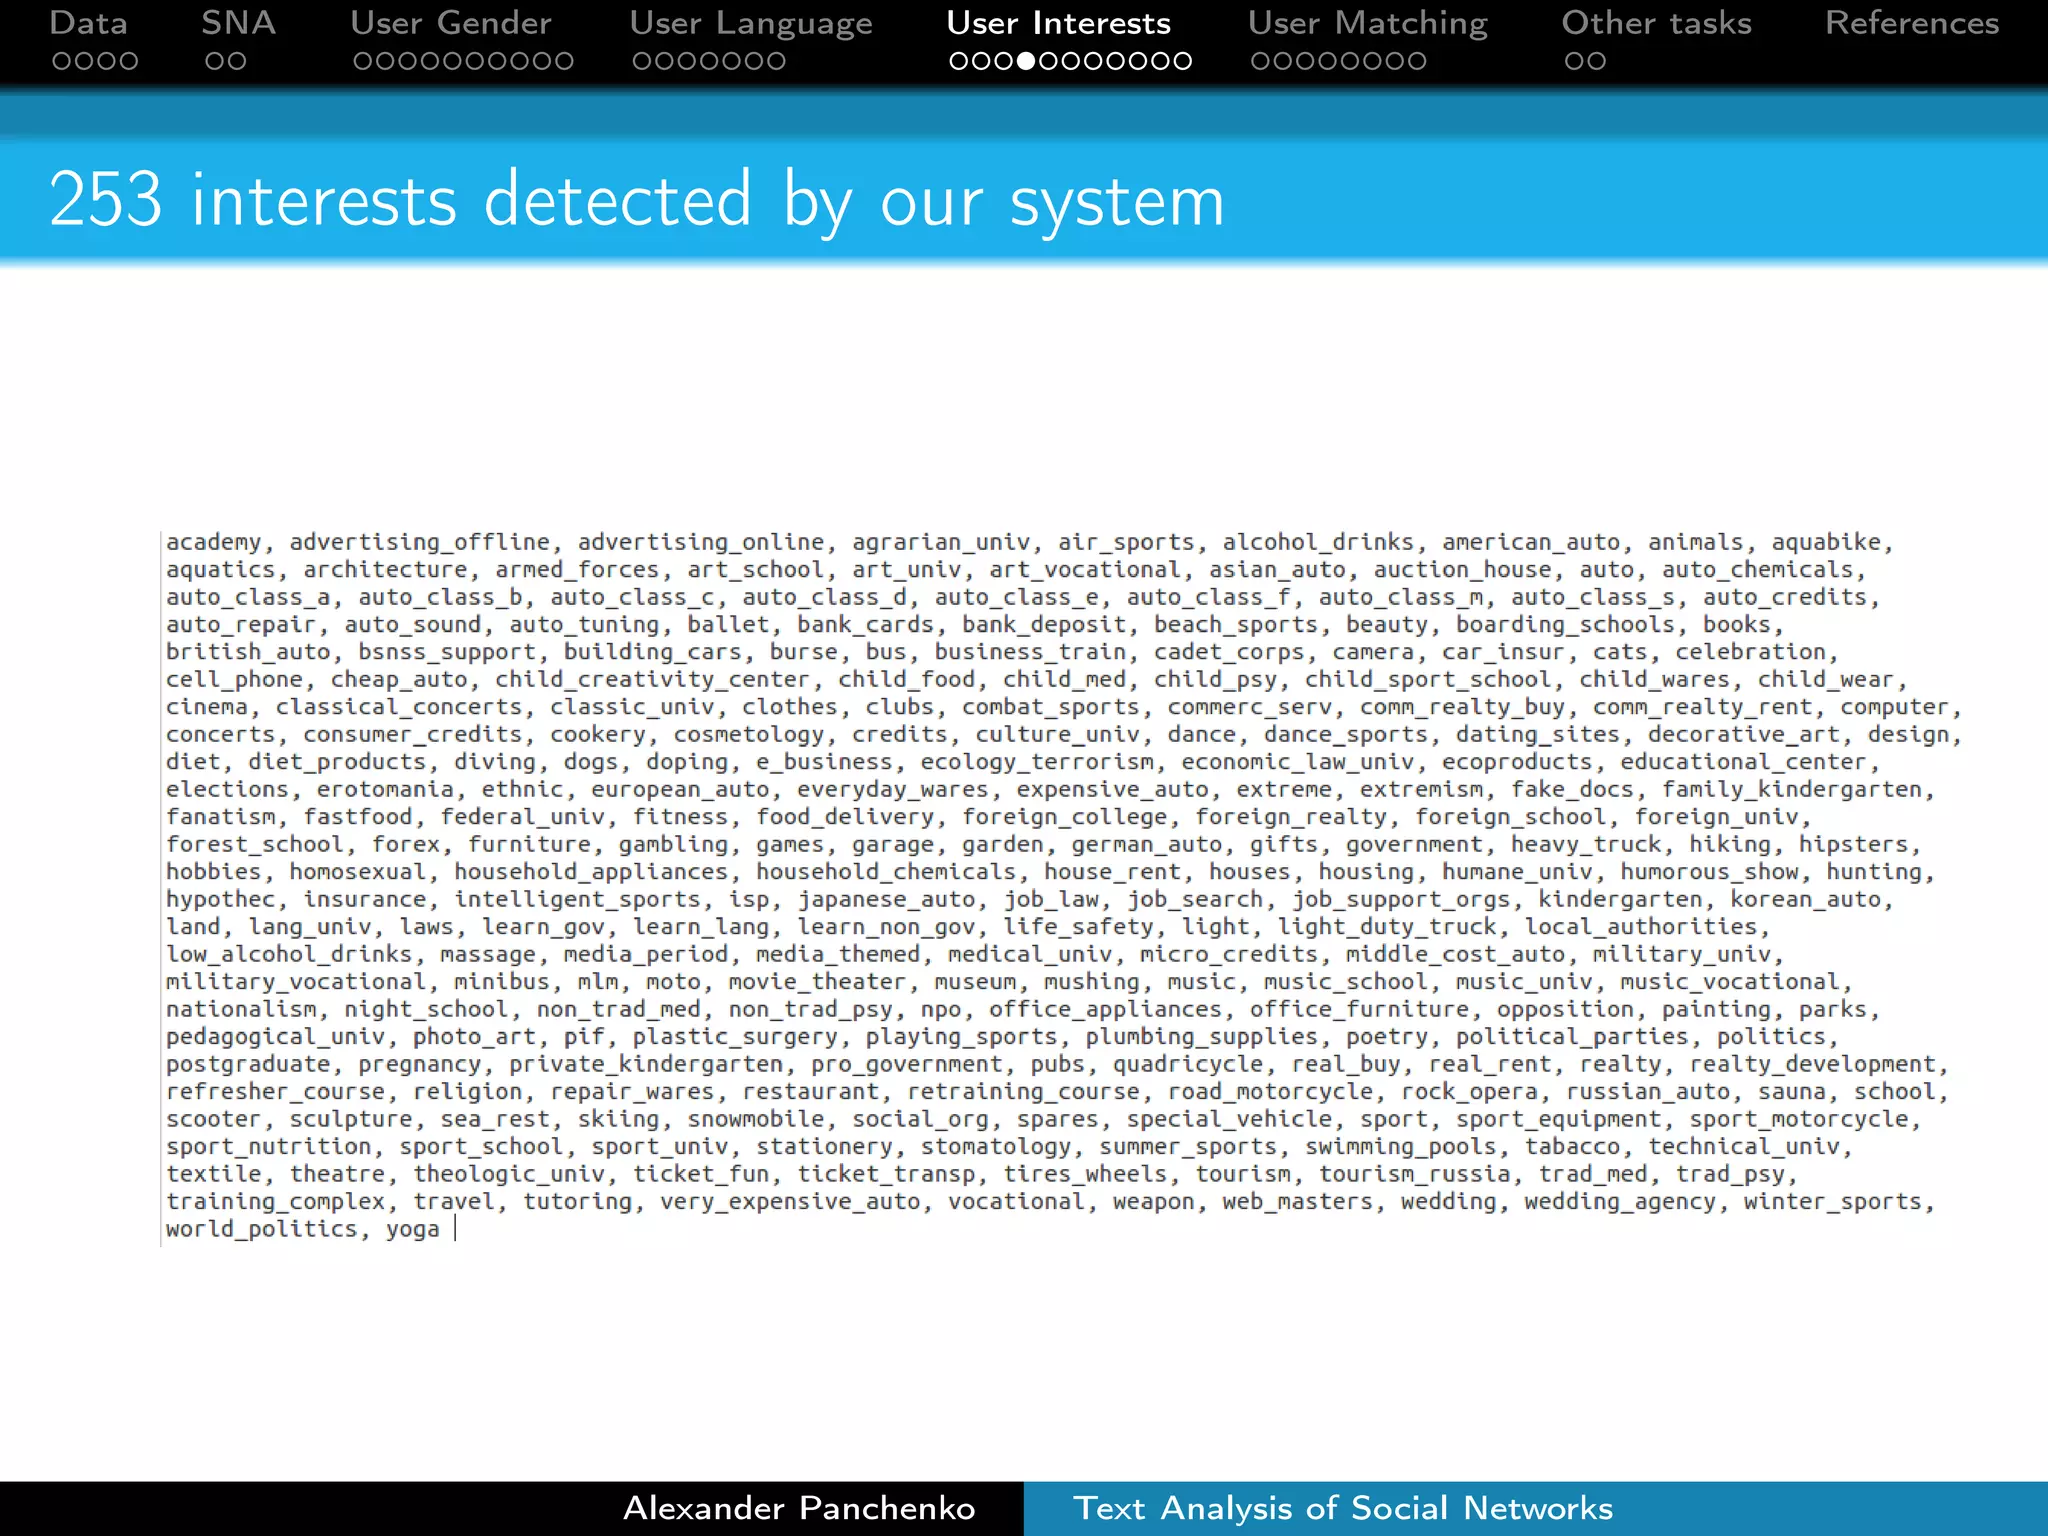This screenshot has width=2048, height=1536.
Task: Click the filled current-slide dot under User Interests
Action: [1026, 61]
